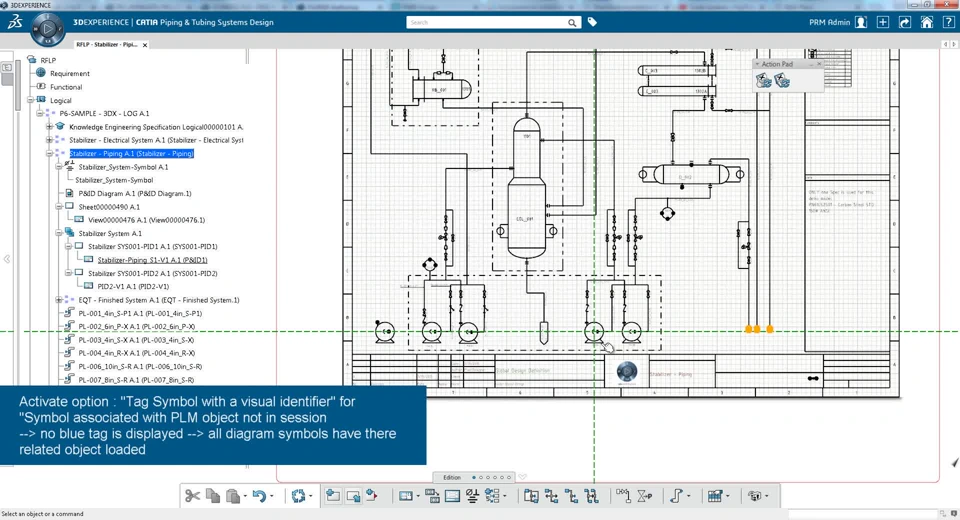Click the search magnifier icon
960x520 pixels.
point(572,23)
